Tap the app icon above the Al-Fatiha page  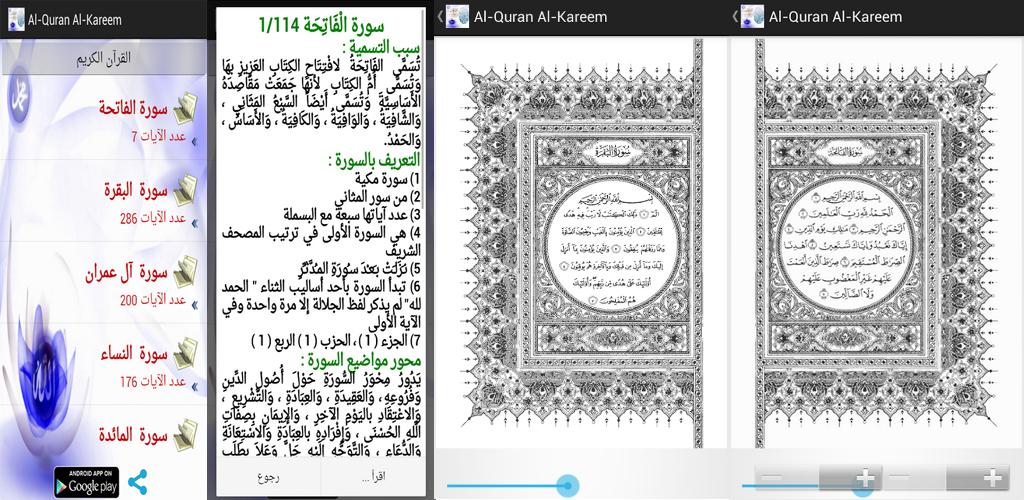[x=752, y=16]
